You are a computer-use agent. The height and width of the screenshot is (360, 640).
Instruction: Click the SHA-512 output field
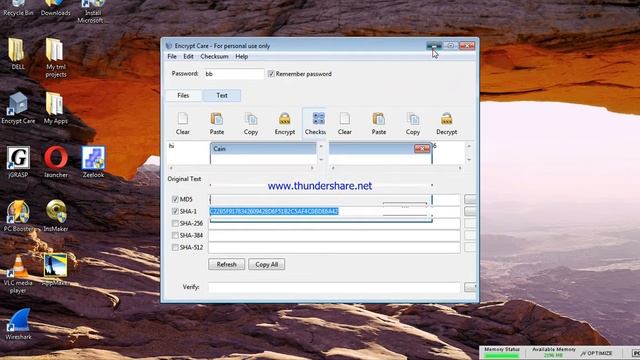(334, 247)
